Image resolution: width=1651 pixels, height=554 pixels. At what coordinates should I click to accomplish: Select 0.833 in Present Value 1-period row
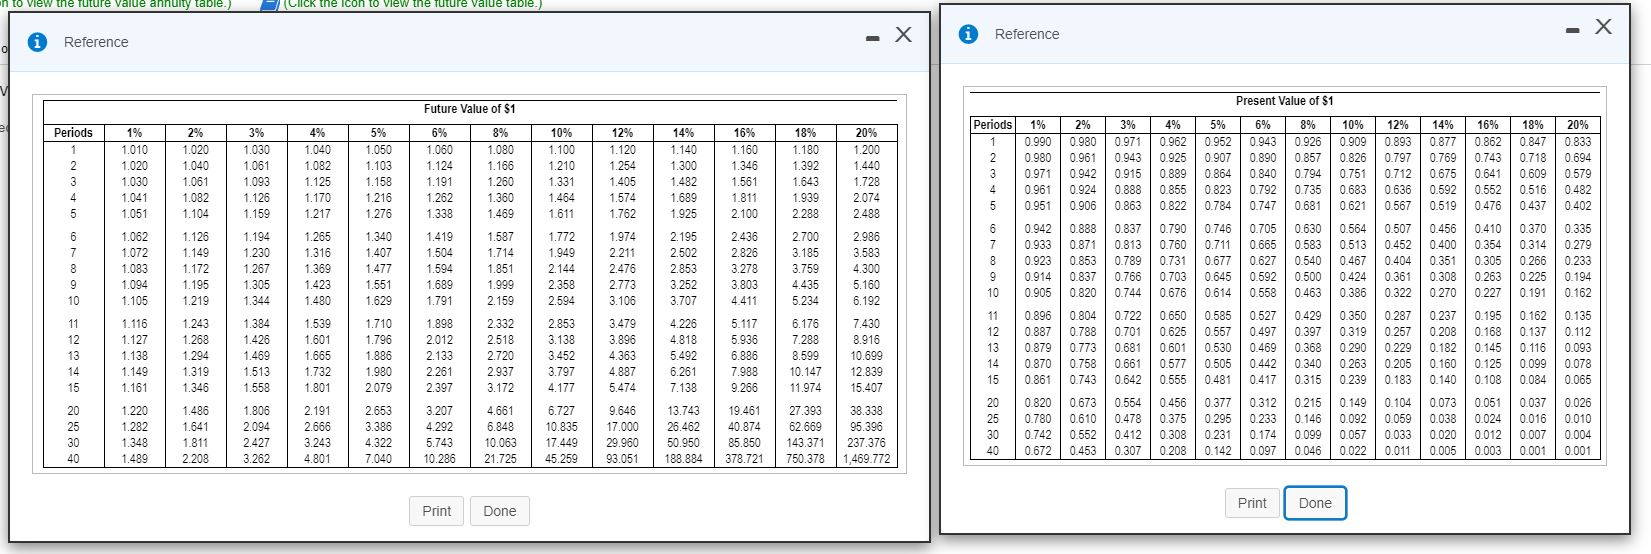pyautogui.click(x=1578, y=142)
